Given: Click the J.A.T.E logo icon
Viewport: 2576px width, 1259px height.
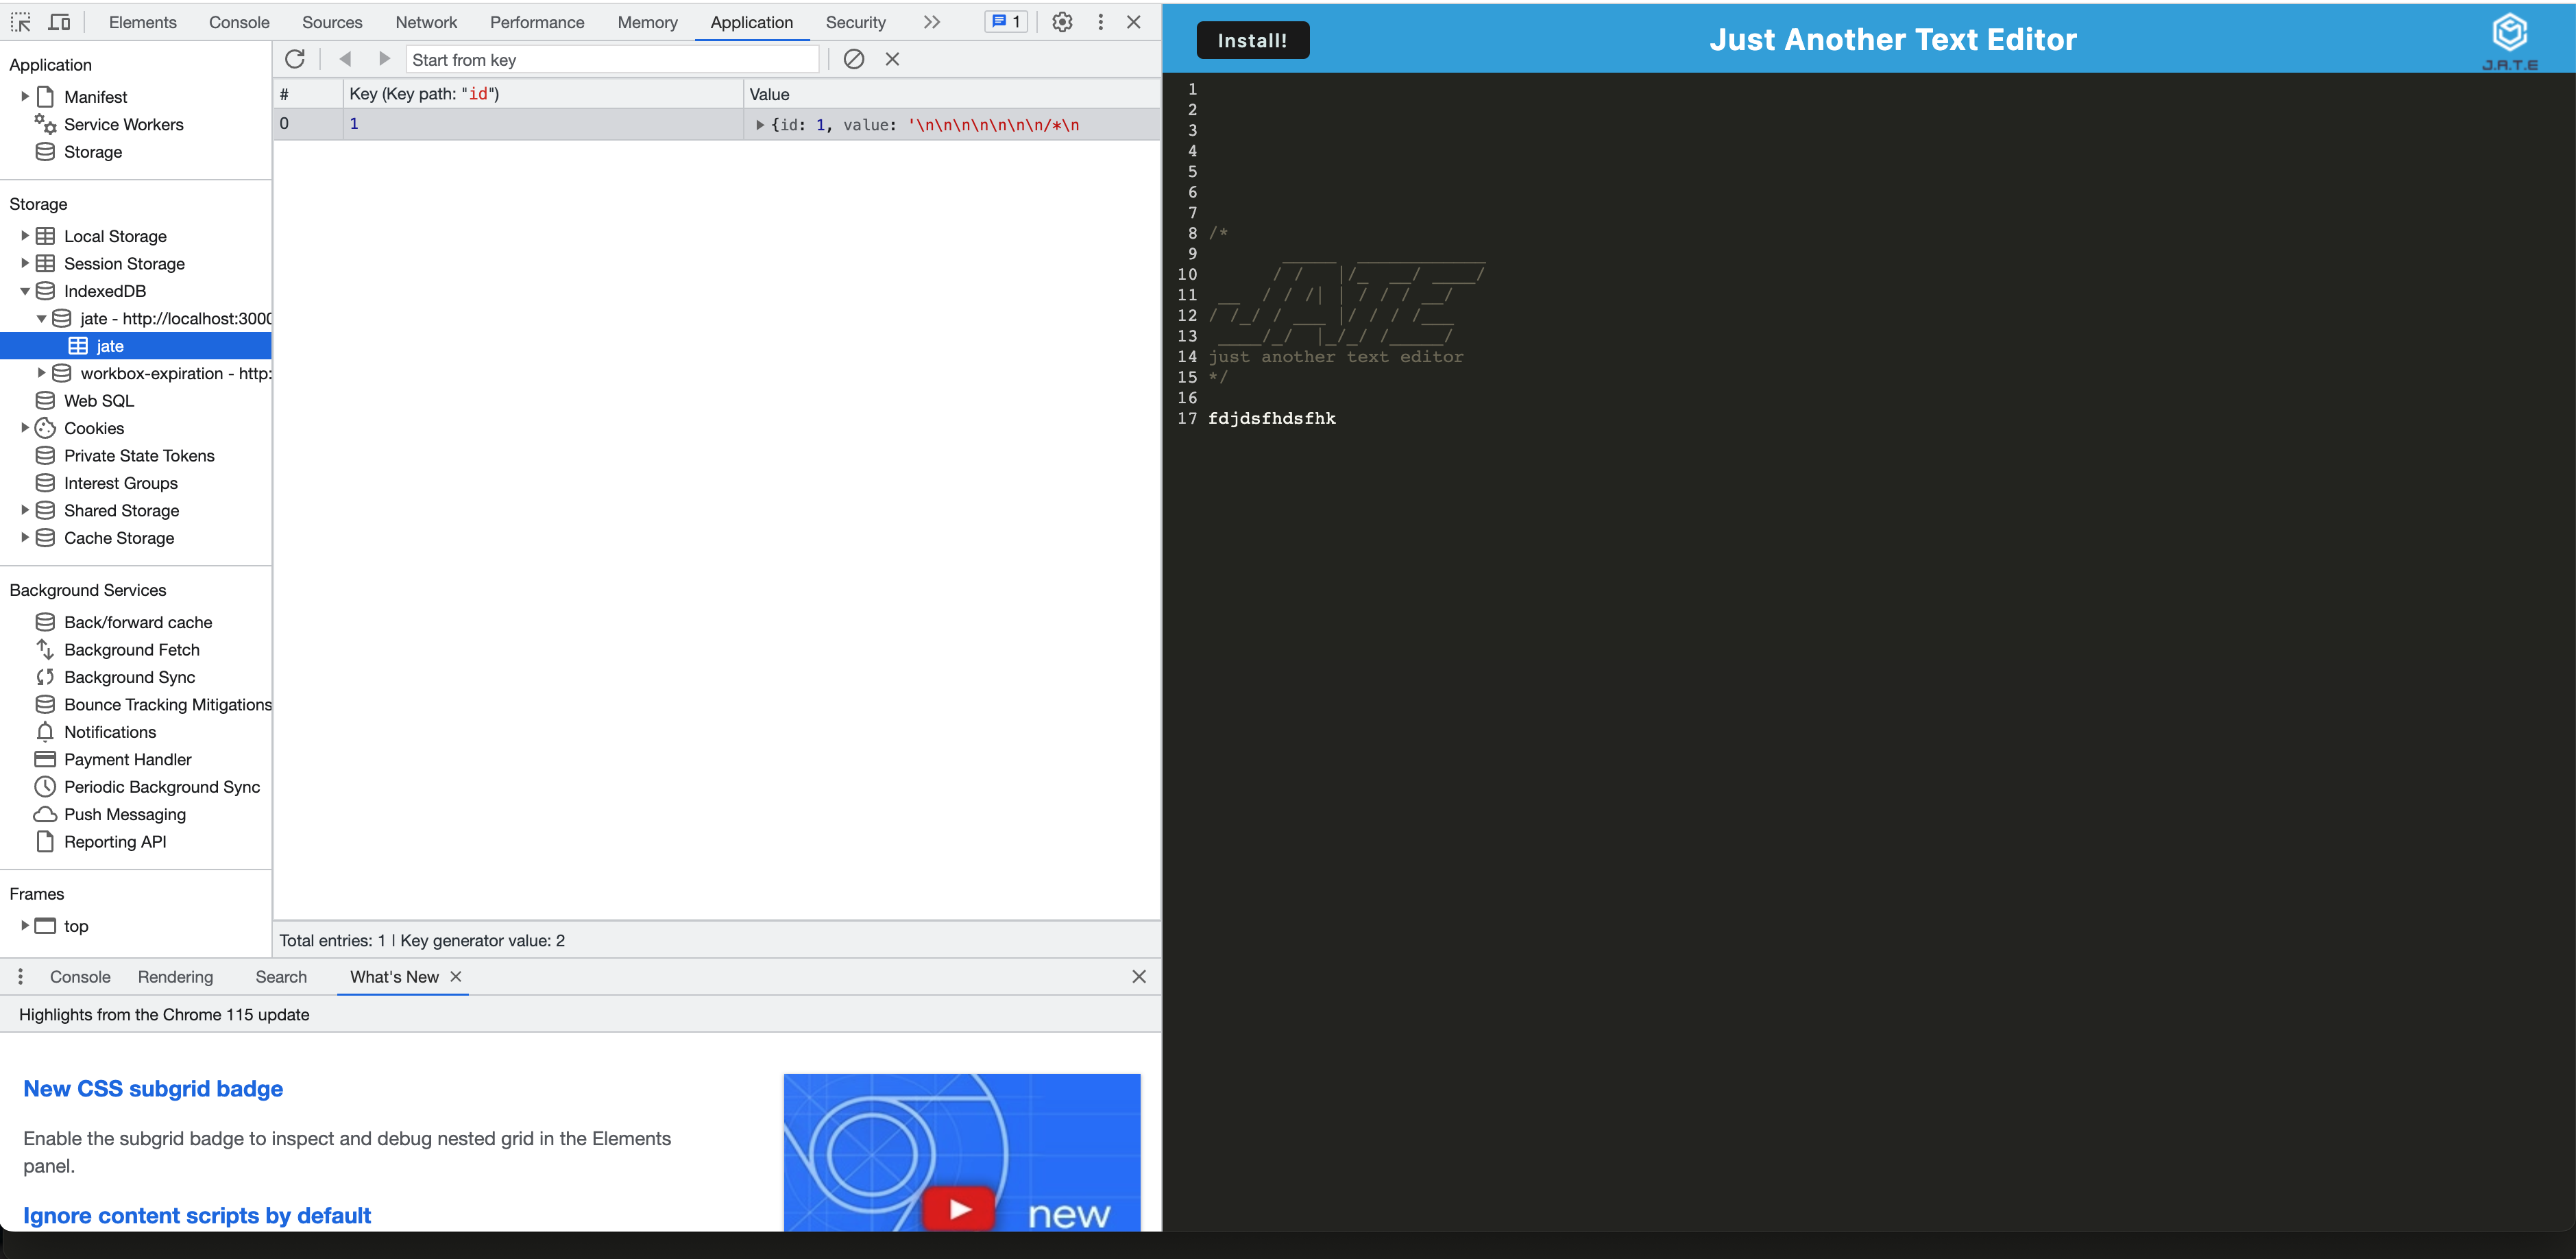Looking at the screenshot, I should [2509, 40].
